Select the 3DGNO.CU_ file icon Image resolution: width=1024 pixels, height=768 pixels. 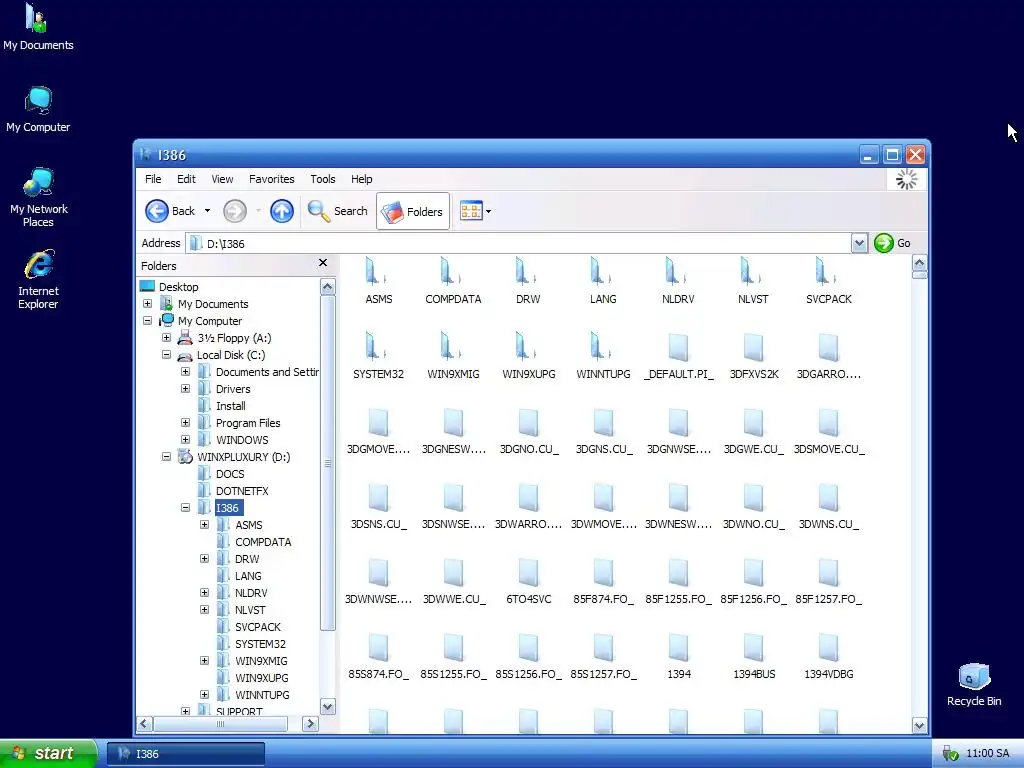(x=528, y=422)
